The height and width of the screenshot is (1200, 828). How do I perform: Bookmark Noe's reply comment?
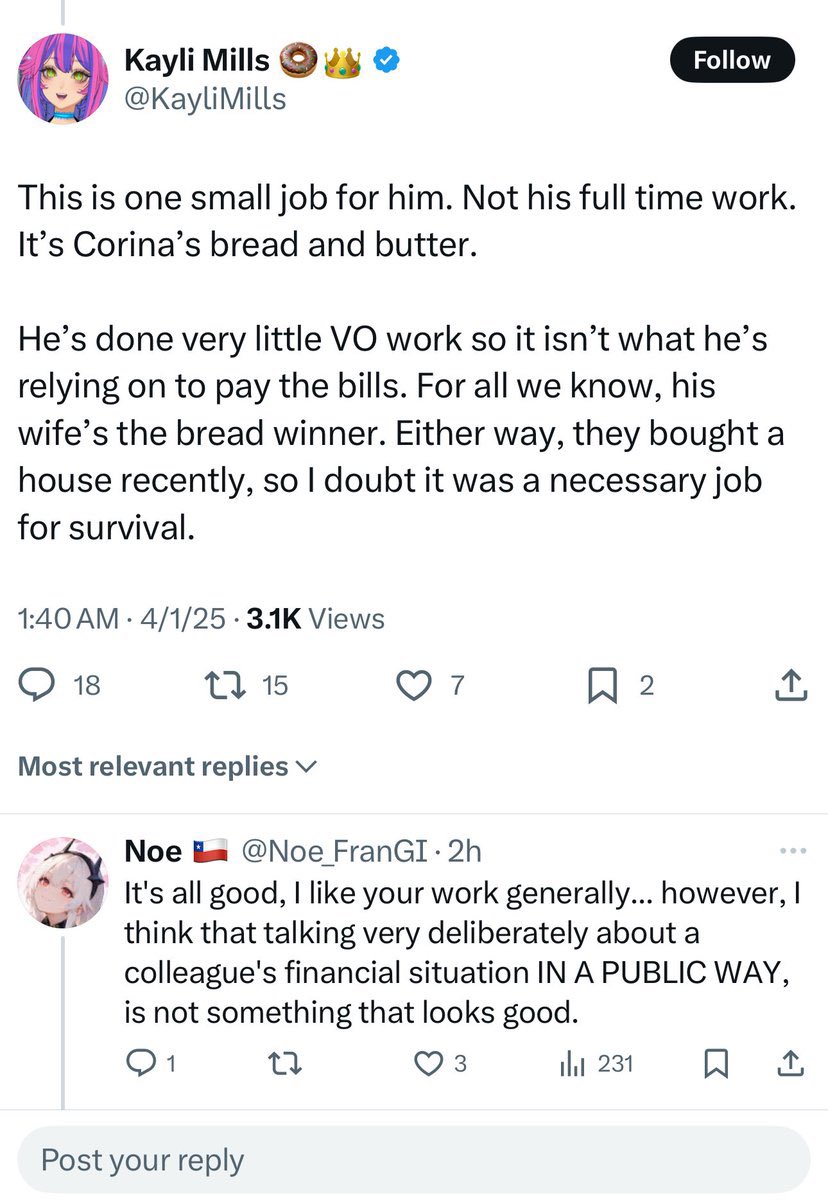click(x=715, y=1063)
